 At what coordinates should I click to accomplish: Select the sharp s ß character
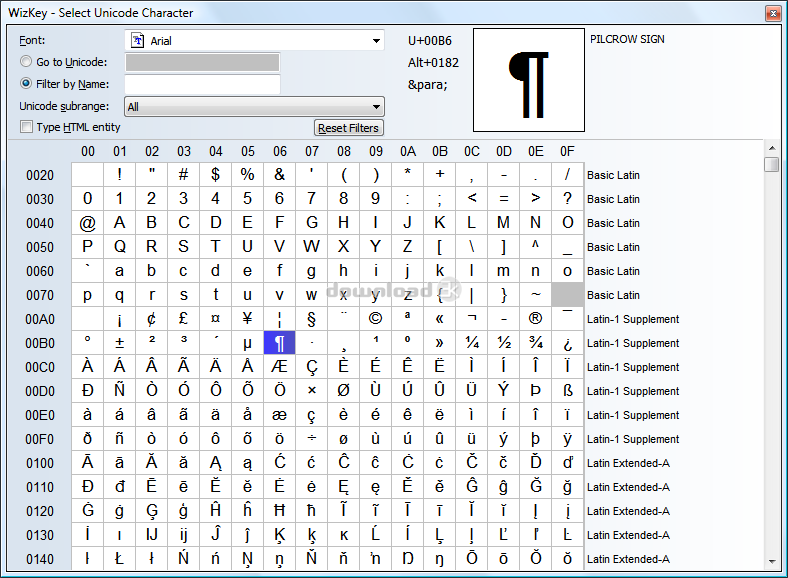pos(567,391)
